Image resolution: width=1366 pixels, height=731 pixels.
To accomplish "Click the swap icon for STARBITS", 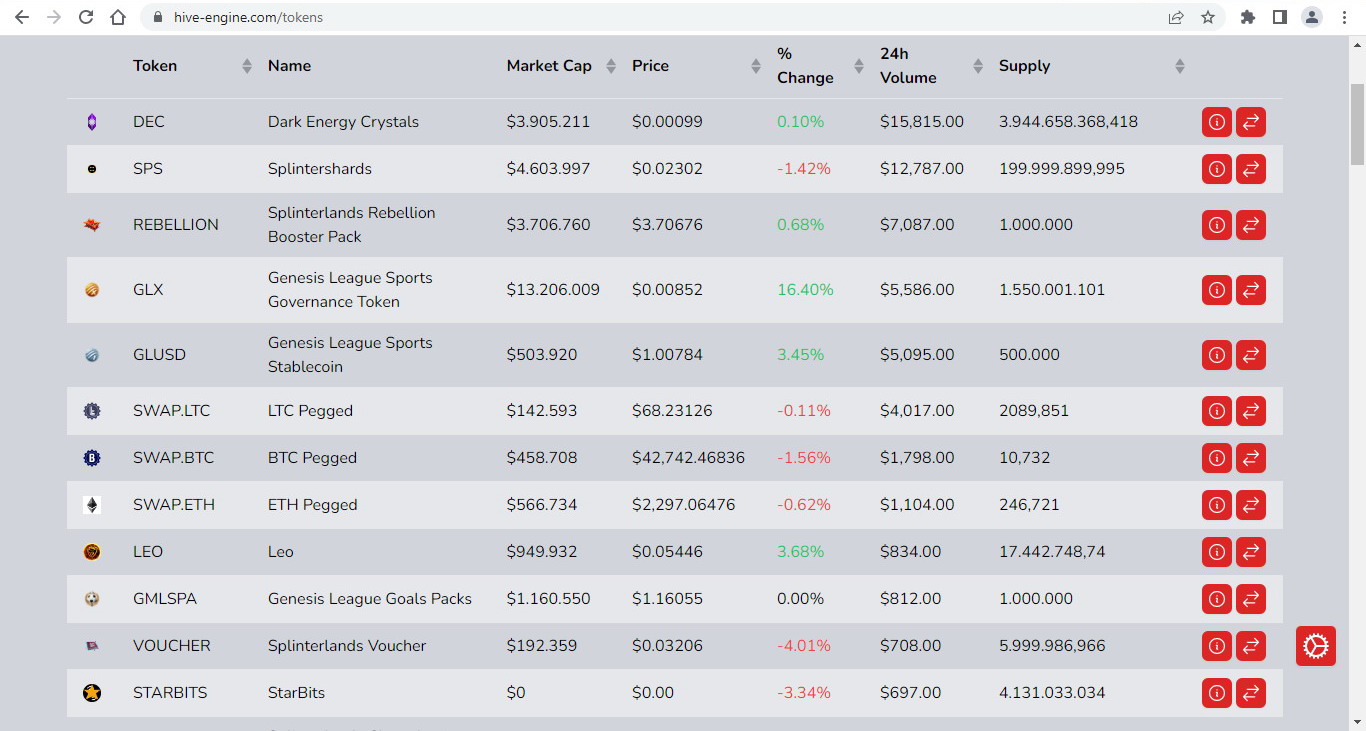I will [1251, 693].
